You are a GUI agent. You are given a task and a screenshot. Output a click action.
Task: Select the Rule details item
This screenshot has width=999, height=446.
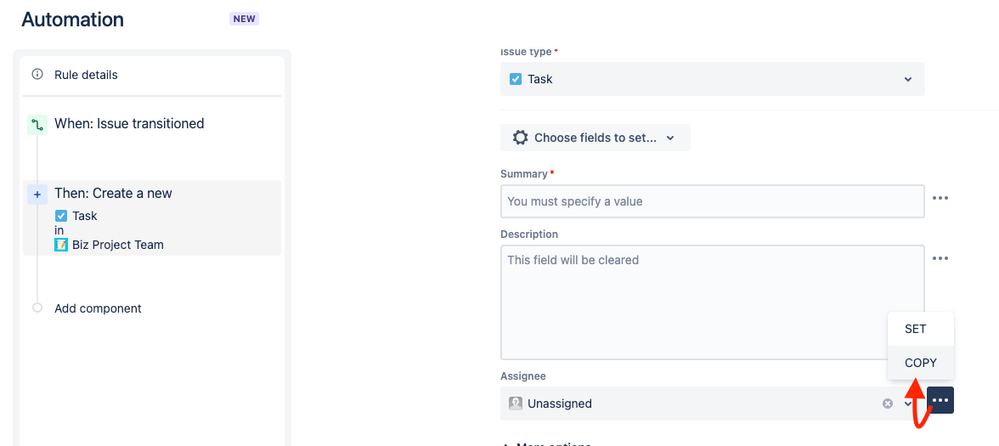coord(86,75)
